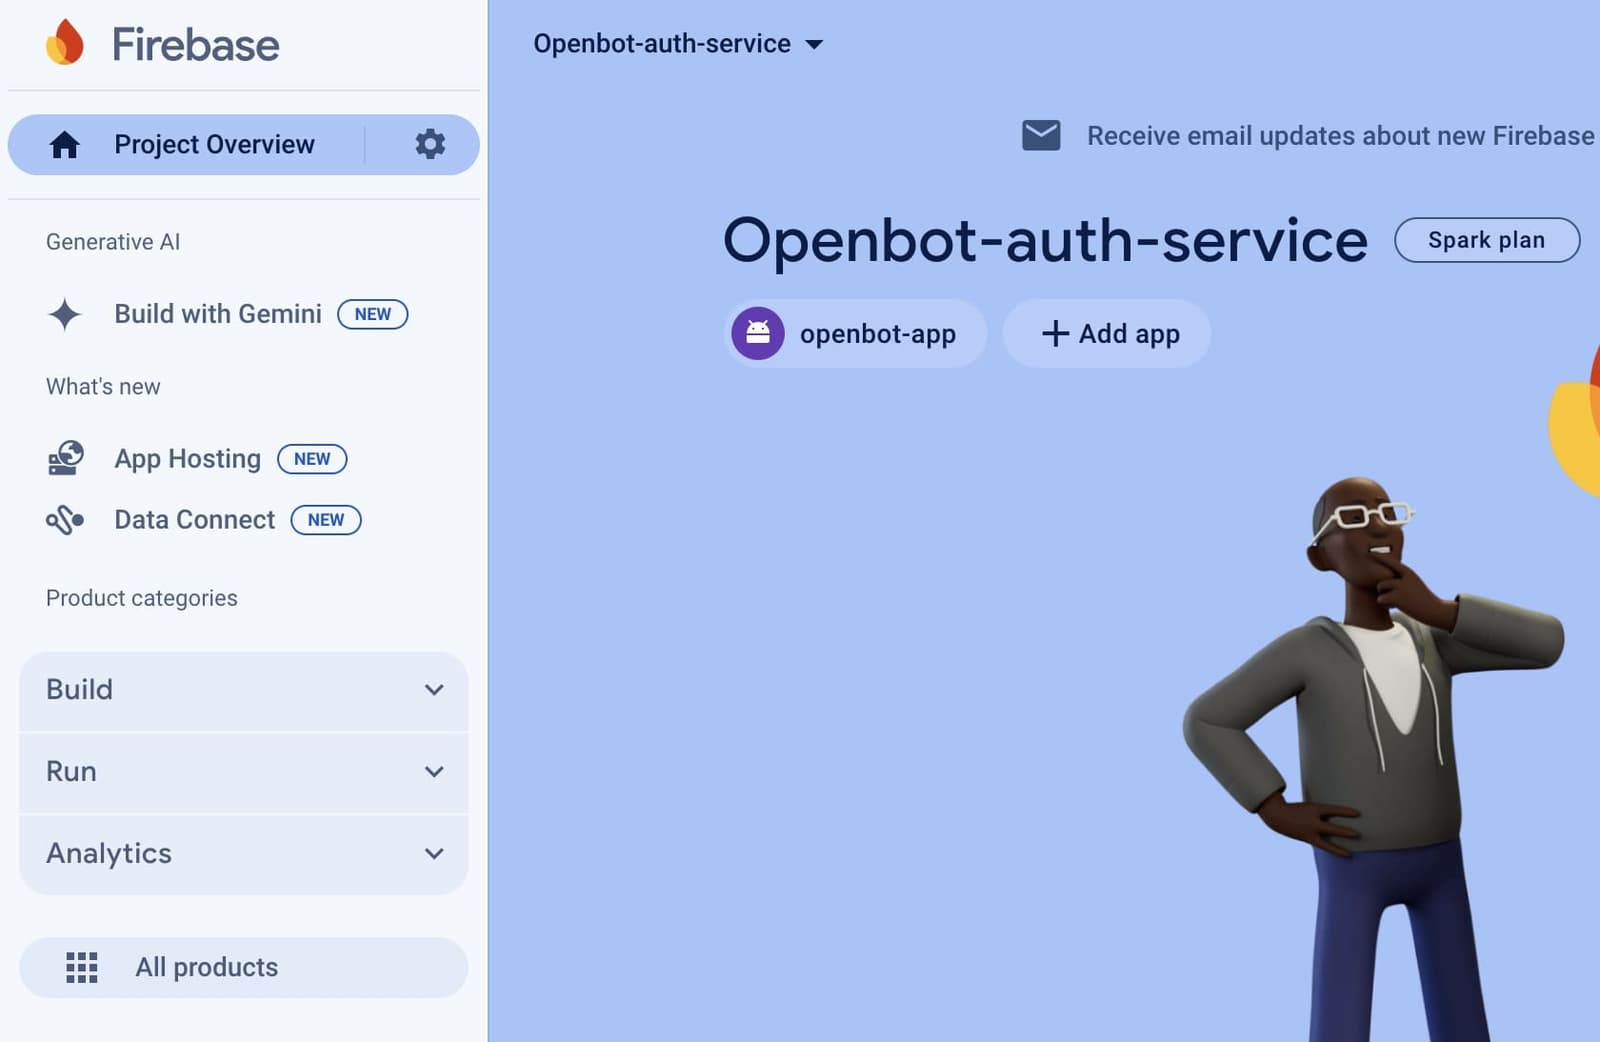Expand the Run category

(244, 772)
